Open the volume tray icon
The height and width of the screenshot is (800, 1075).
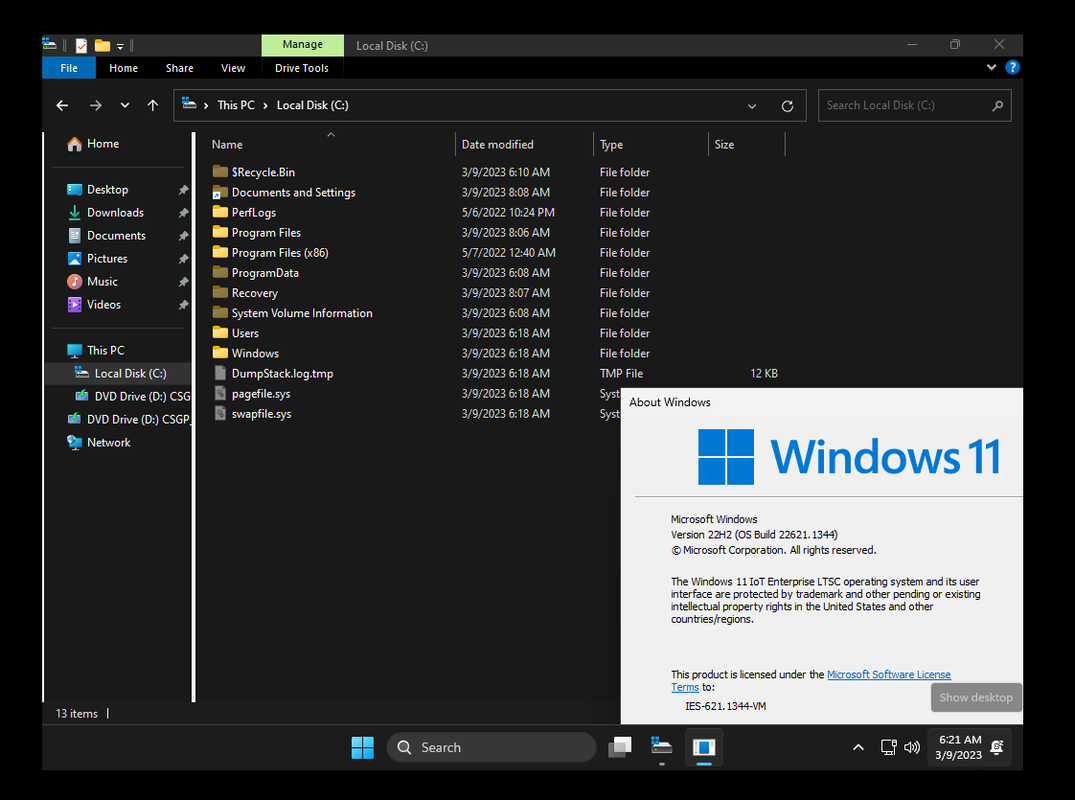click(912, 747)
